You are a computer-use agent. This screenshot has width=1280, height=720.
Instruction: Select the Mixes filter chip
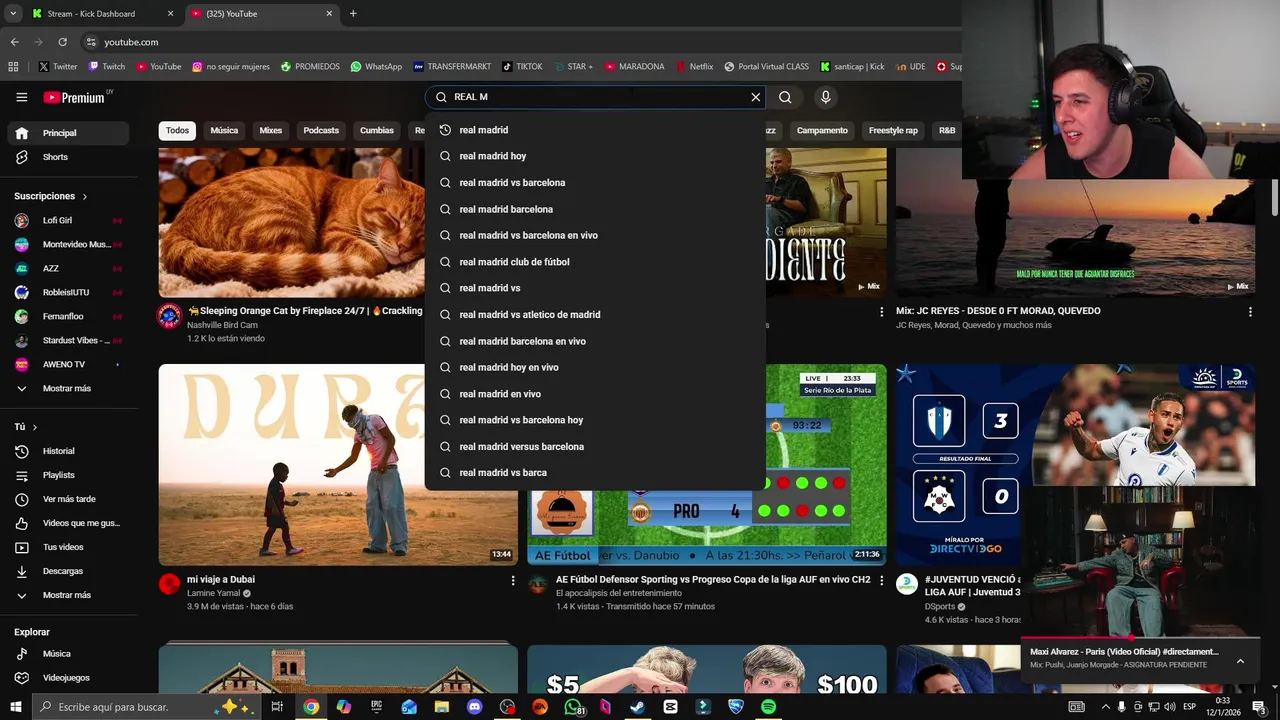(x=270, y=130)
